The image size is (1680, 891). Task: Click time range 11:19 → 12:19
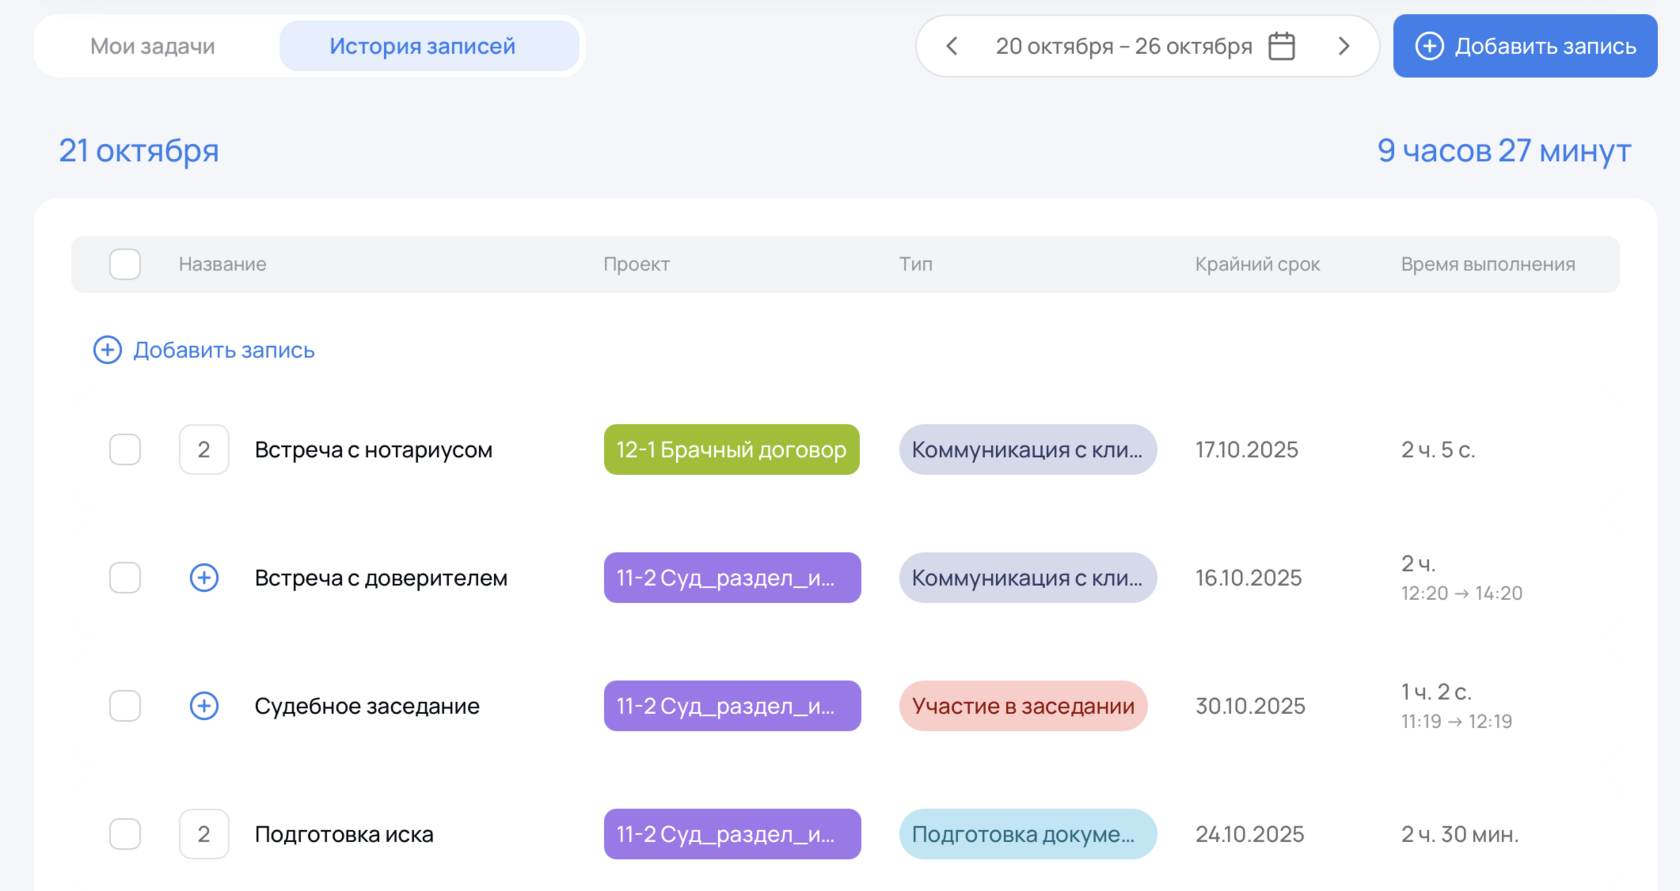pyautogui.click(x=1456, y=722)
